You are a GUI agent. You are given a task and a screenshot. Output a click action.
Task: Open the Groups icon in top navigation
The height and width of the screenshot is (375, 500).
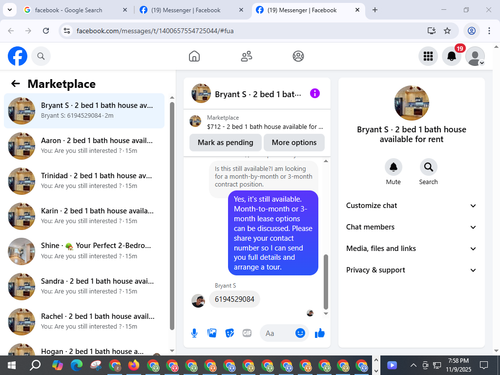(298, 56)
